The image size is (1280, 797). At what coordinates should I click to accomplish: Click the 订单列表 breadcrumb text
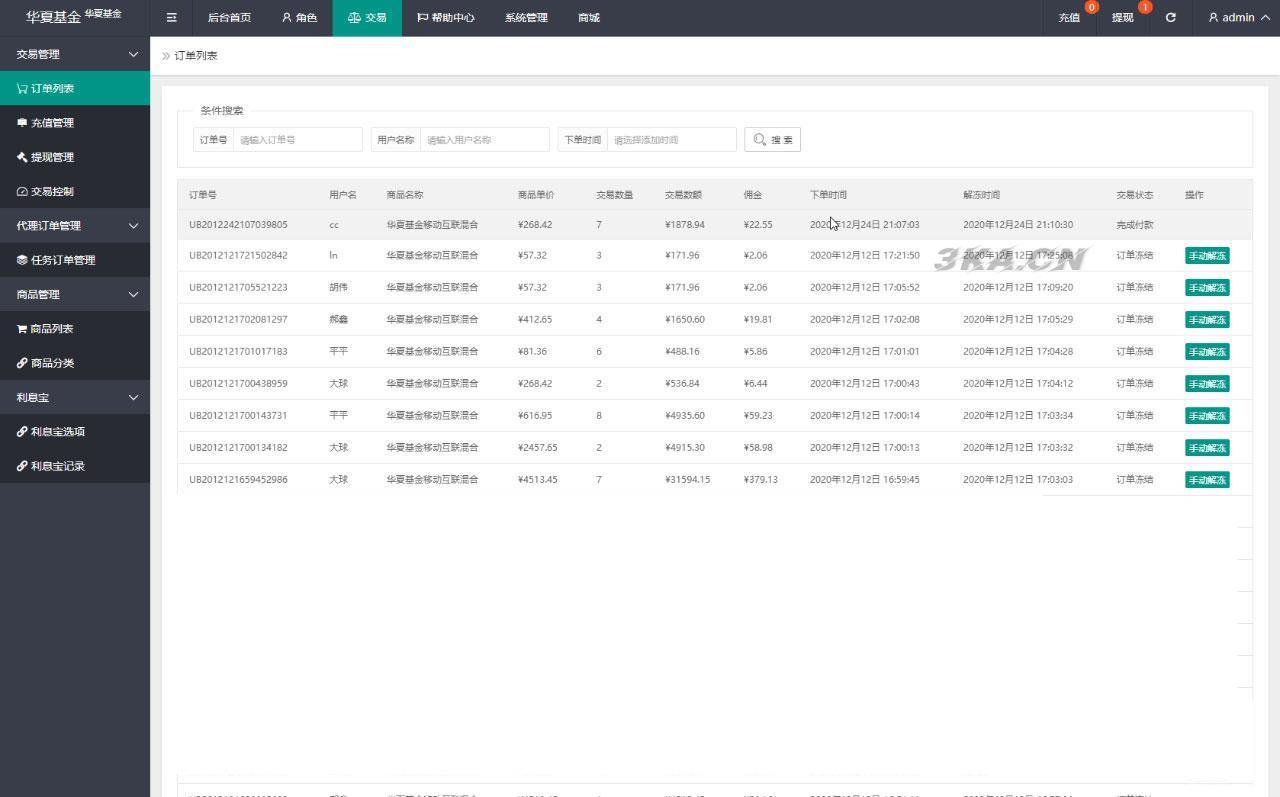196,56
